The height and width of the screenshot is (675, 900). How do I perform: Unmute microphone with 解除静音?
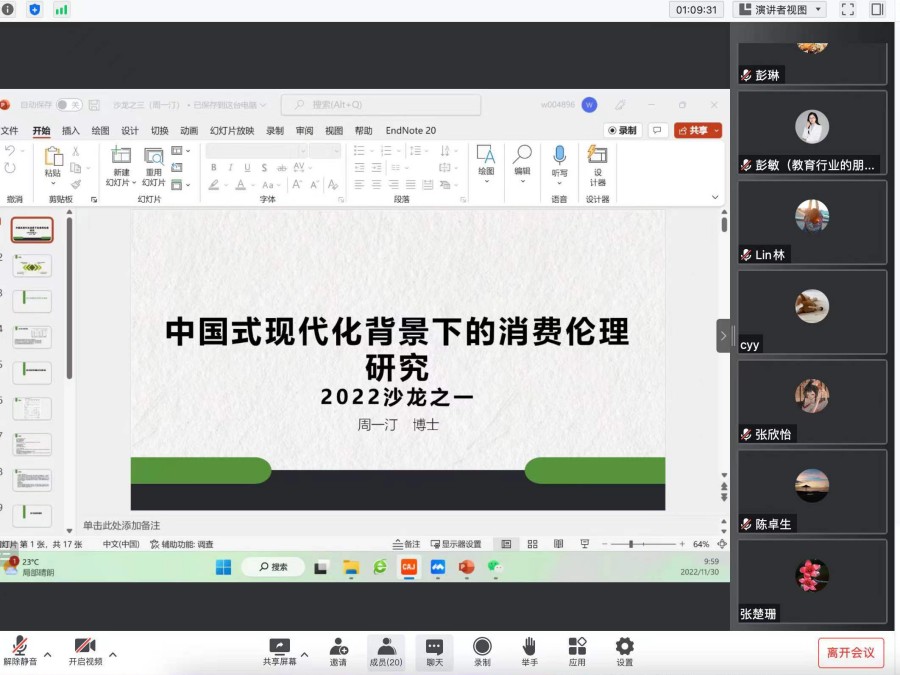(19, 647)
